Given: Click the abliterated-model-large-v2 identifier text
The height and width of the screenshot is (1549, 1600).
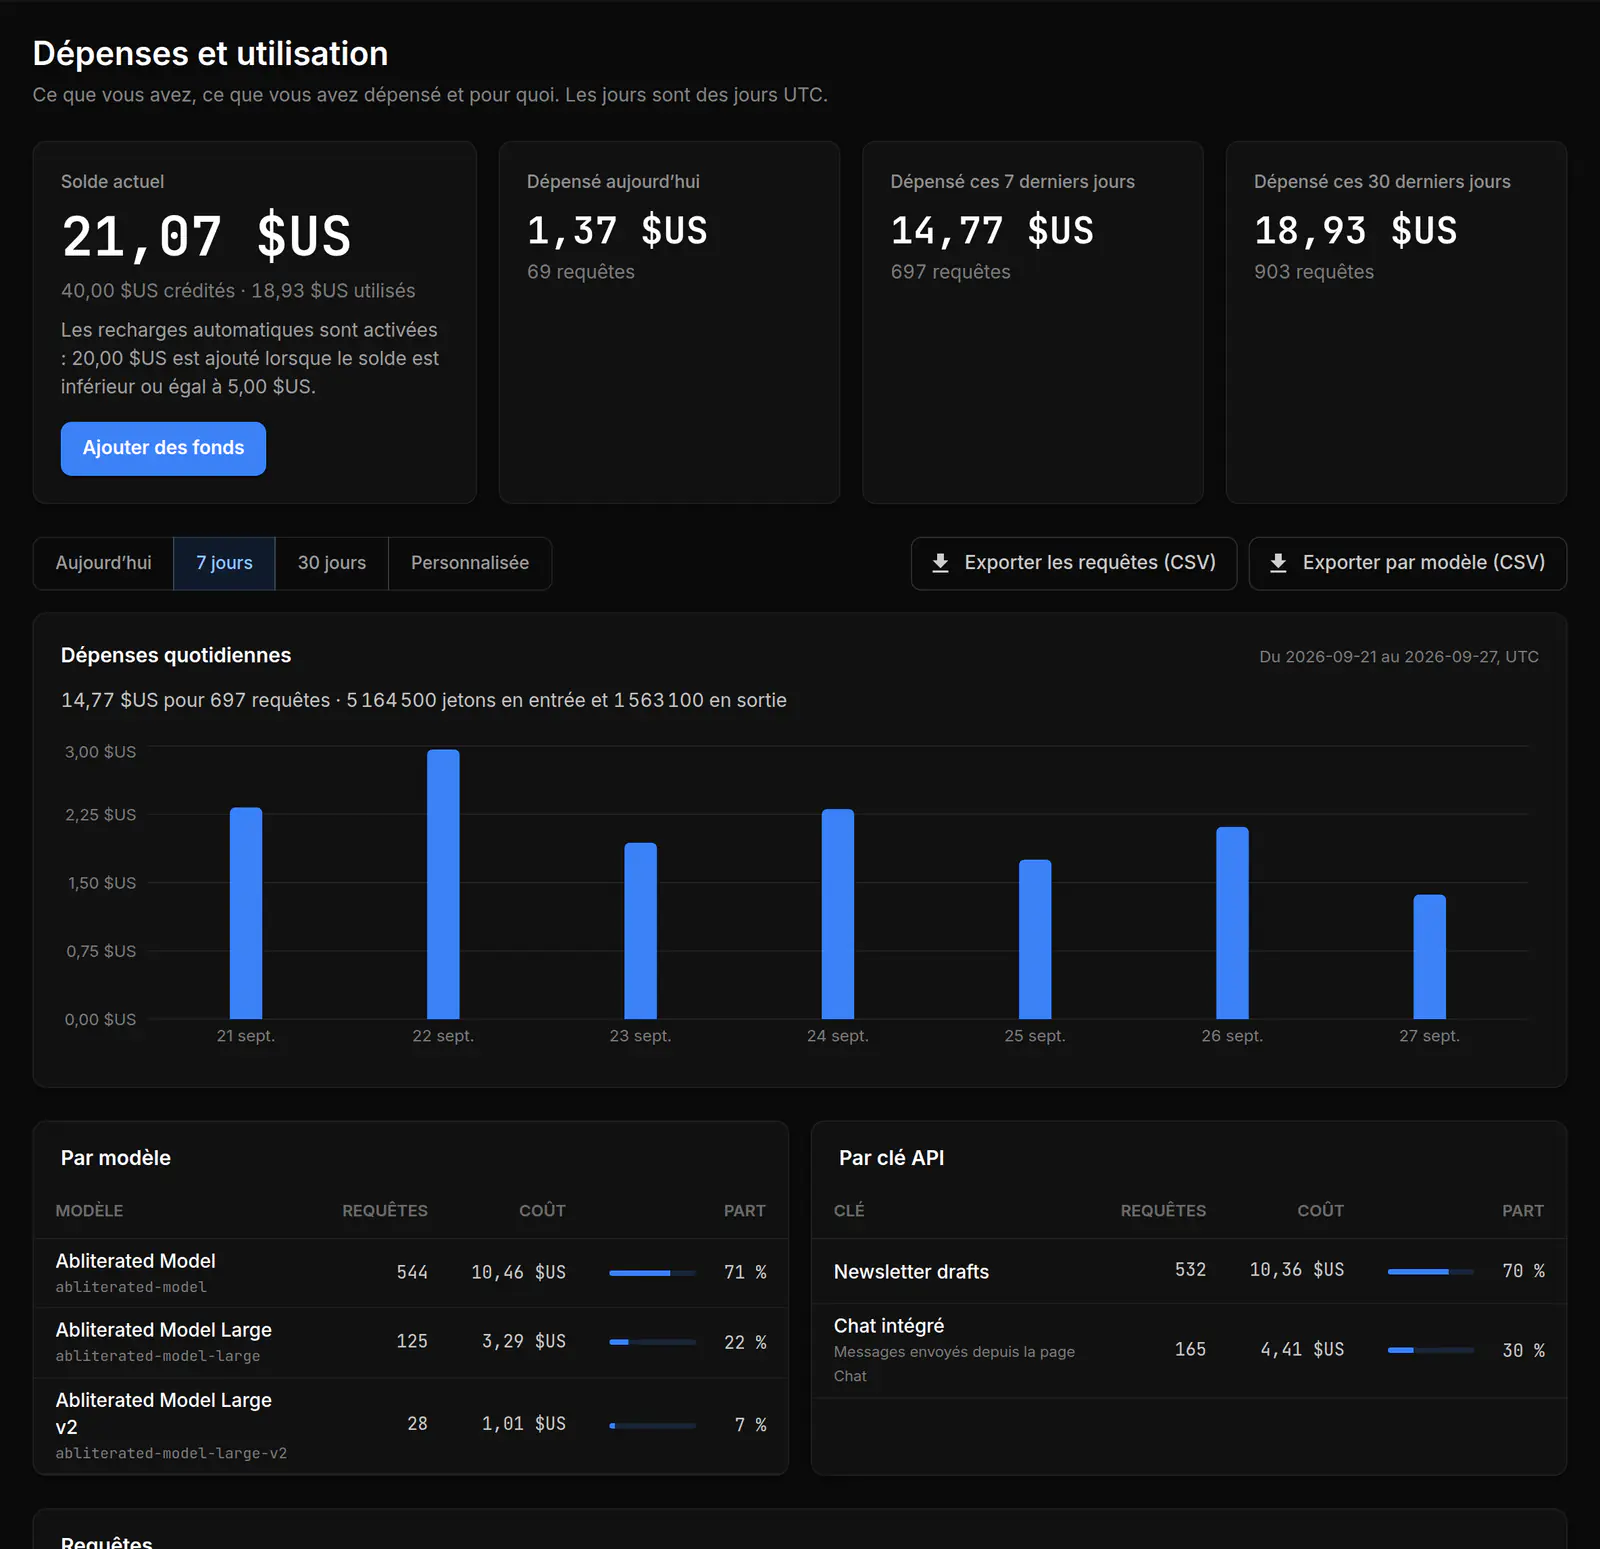Looking at the screenshot, I should pos(171,1453).
